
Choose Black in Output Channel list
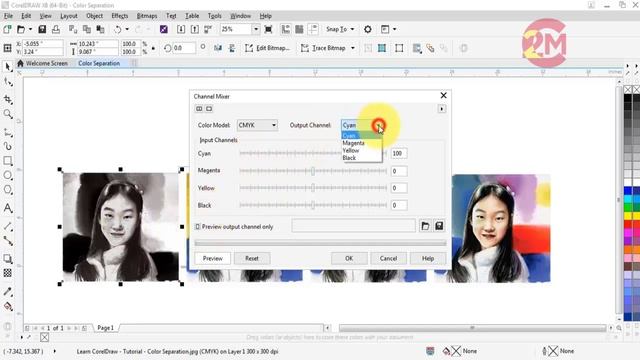[362, 158]
